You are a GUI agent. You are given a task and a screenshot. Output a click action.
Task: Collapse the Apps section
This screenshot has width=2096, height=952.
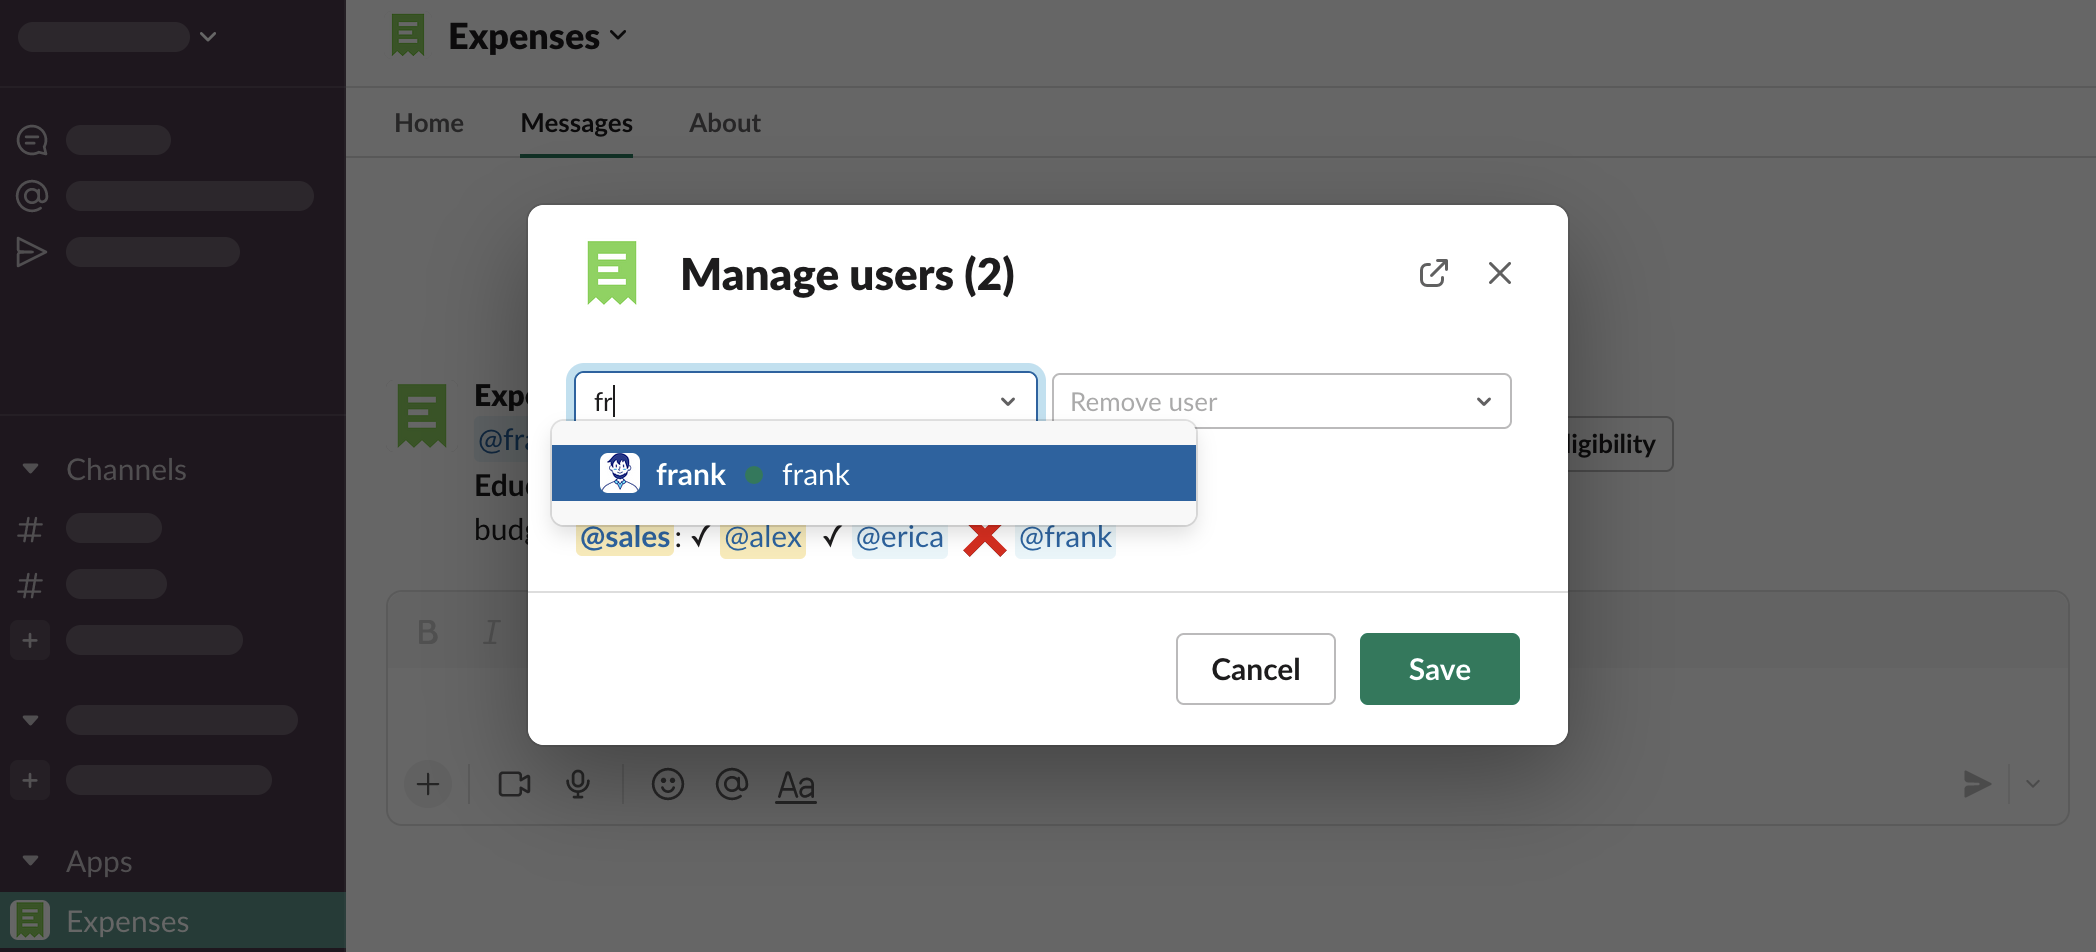tap(30, 861)
